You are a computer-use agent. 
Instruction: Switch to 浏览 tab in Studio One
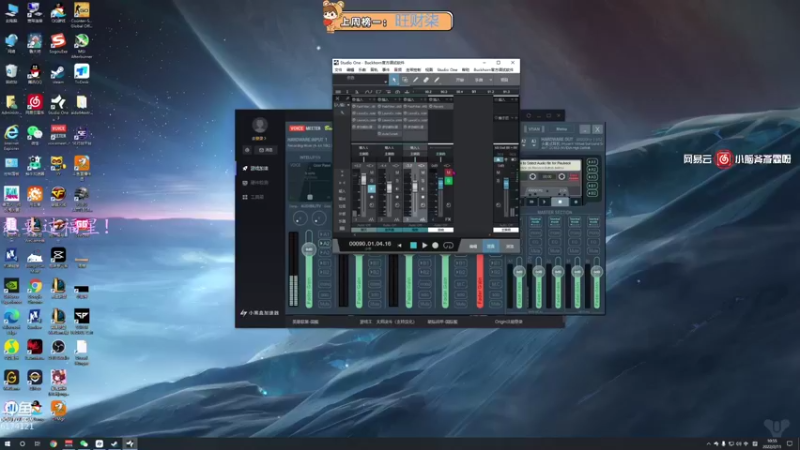click(x=509, y=246)
